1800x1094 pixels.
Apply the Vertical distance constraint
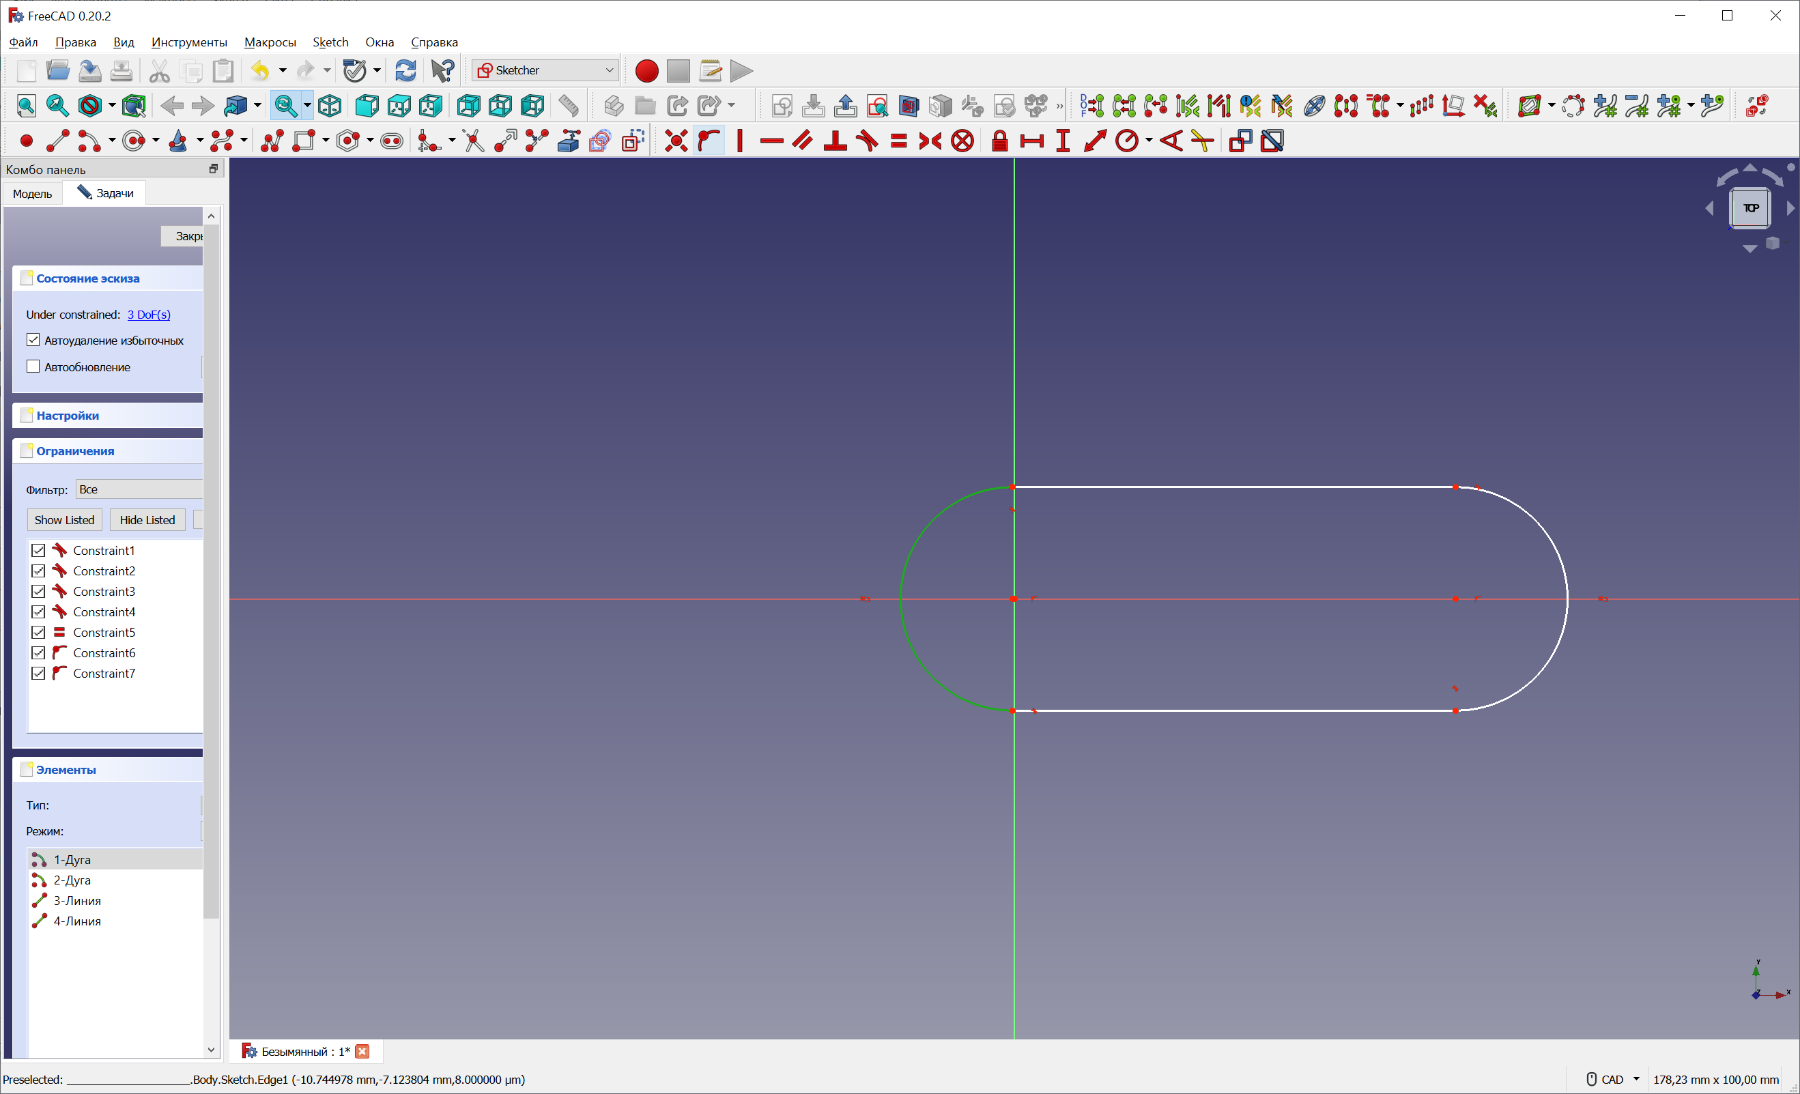point(1063,141)
